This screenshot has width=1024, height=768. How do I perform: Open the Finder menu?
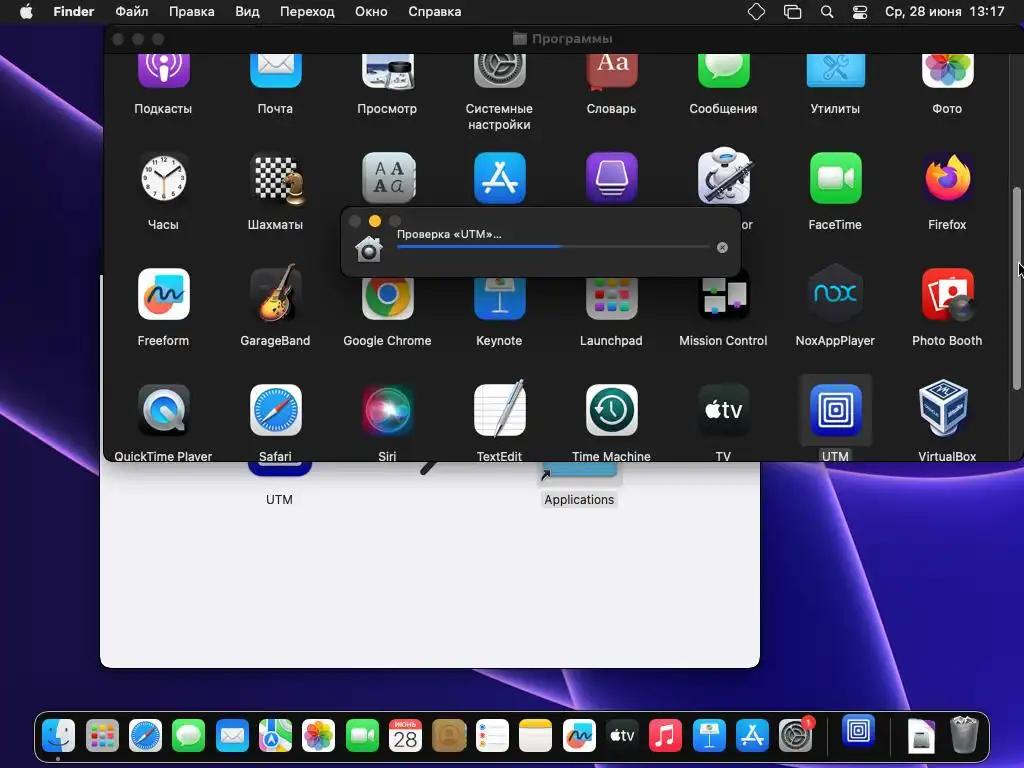tap(74, 12)
